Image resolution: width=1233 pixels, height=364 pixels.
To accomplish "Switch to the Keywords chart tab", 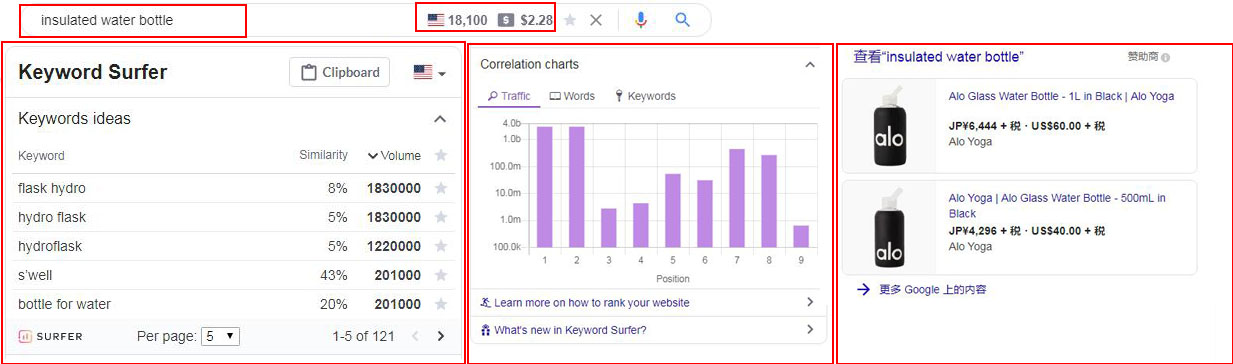I will pyautogui.click(x=645, y=96).
